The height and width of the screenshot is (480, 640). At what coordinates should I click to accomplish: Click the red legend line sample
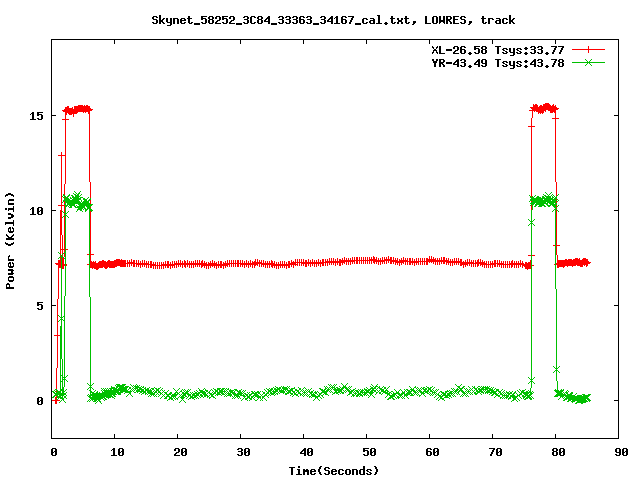point(588,50)
